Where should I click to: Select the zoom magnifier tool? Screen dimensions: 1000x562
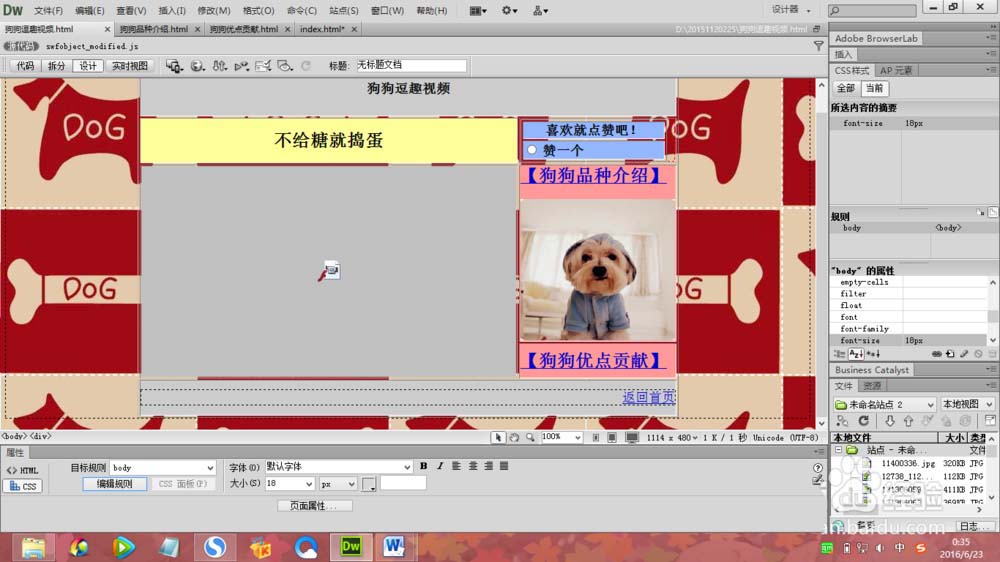(530, 438)
